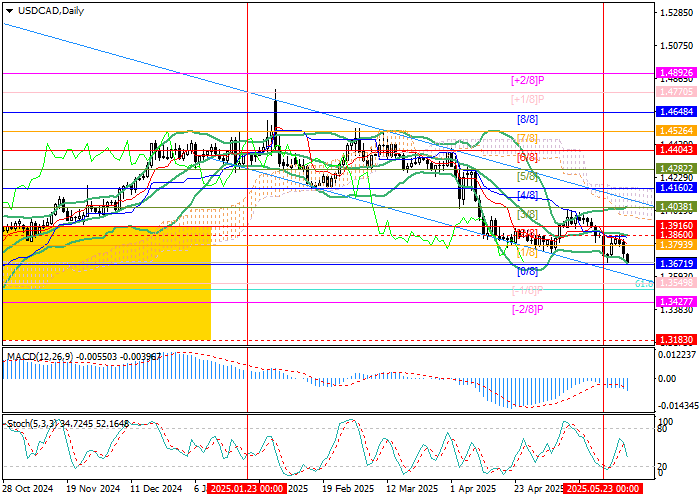Screen dimensions: 700x500
Task: Select the [4/8] Murrey level label
Action: click(x=527, y=194)
